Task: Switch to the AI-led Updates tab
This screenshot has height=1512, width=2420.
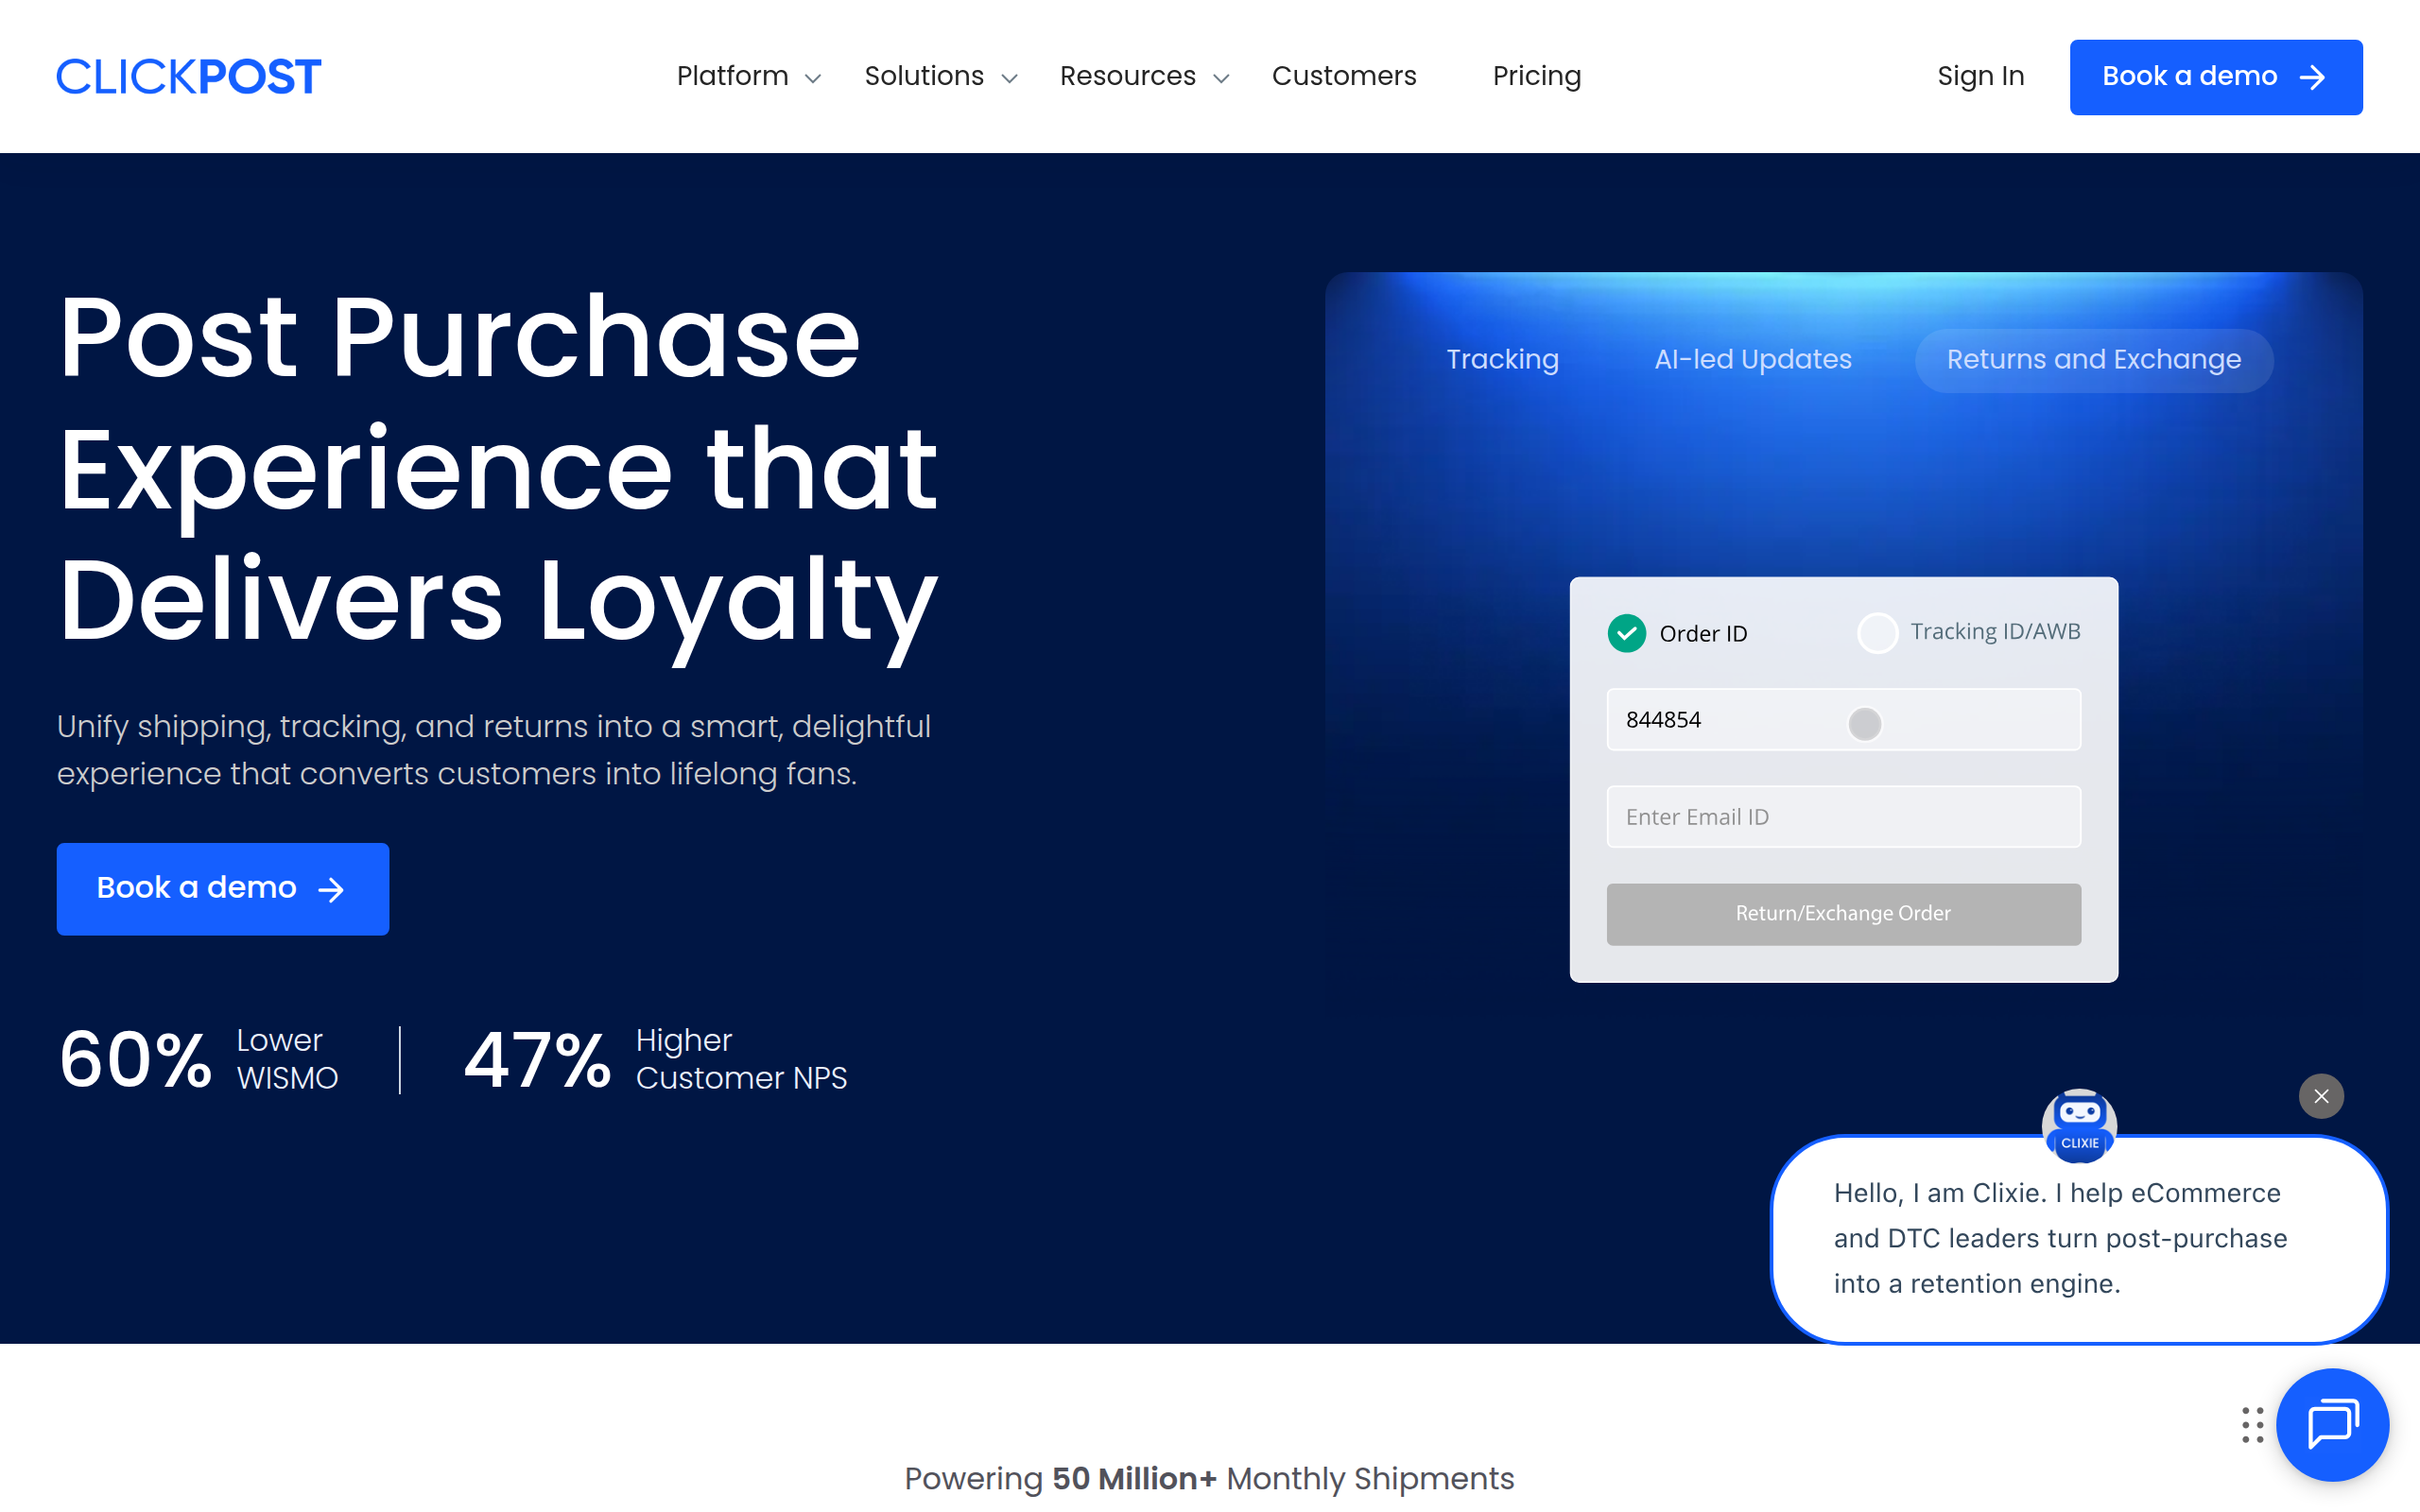Action: pyautogui.click(x=1752, y=359)
